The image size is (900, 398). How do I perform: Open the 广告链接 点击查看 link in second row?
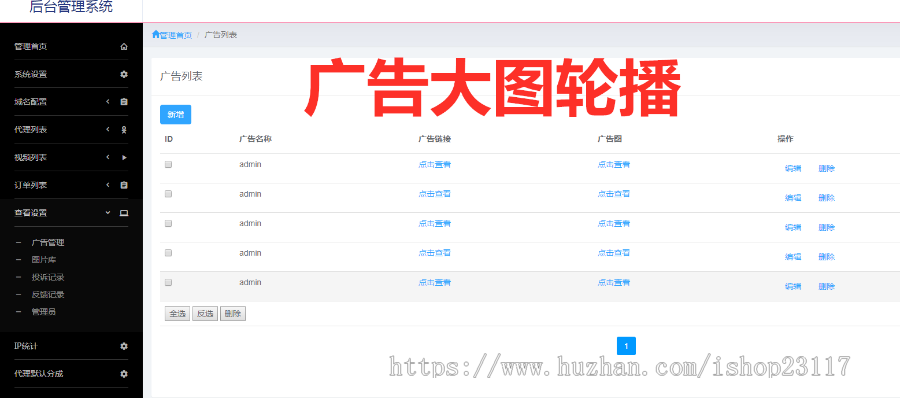pyautogui.click(x=435, y=194)
